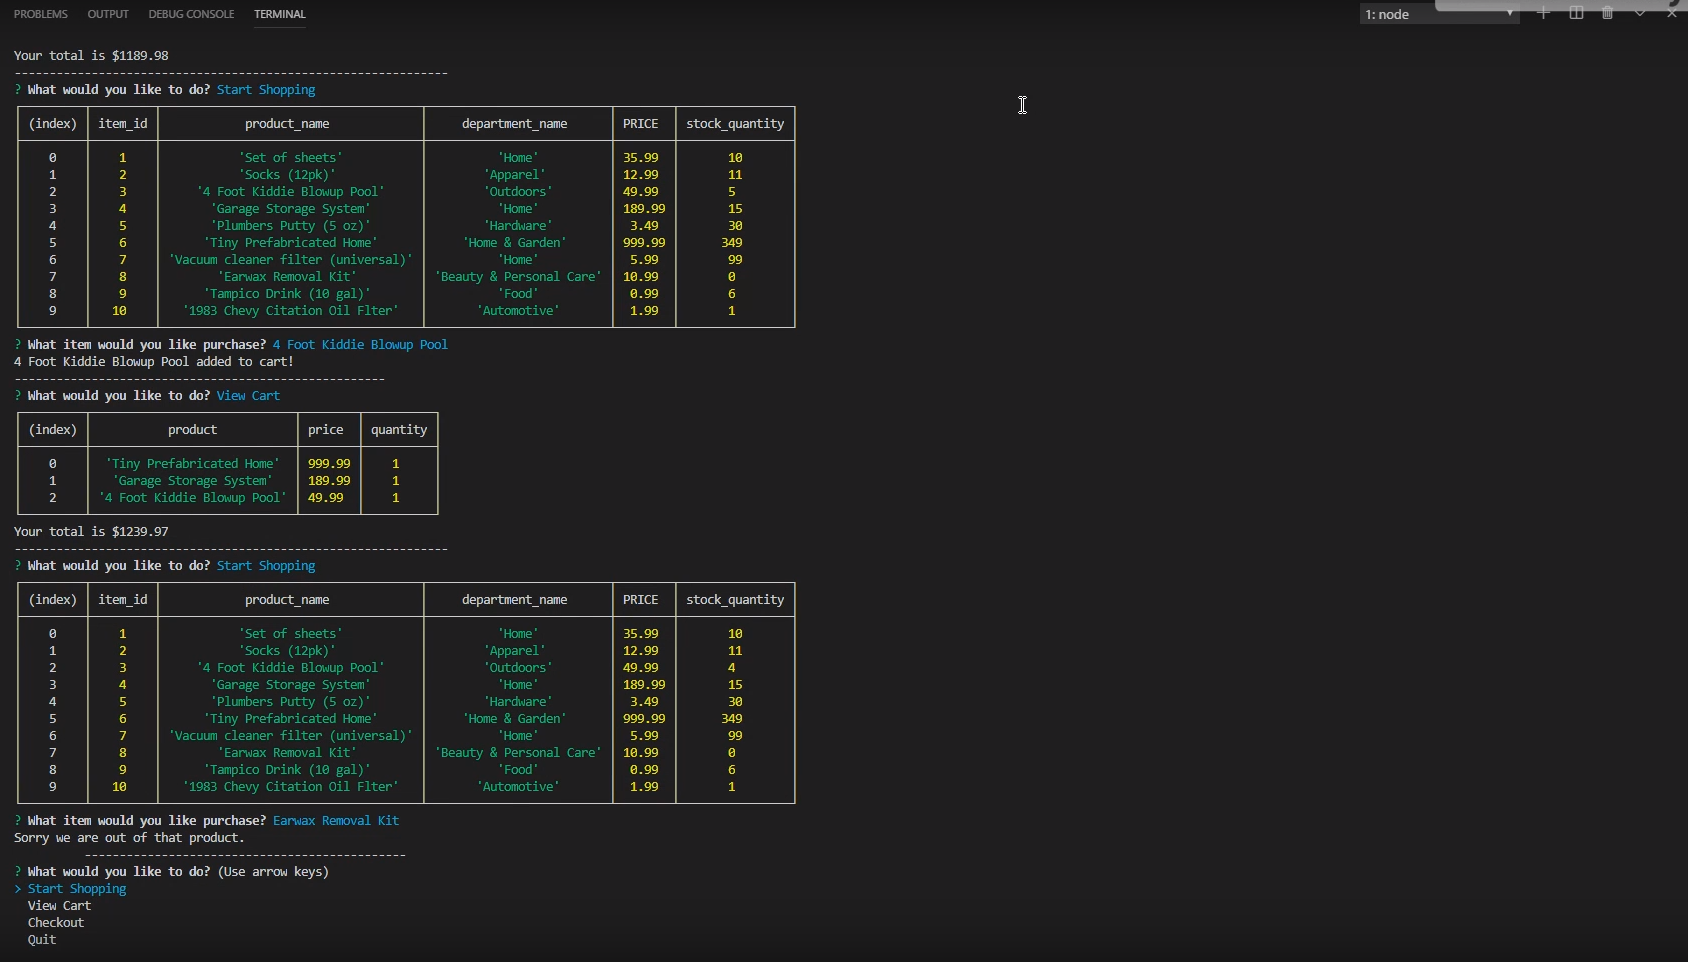Open the '1: node' terminal selector dropdown

[1438, 14]
